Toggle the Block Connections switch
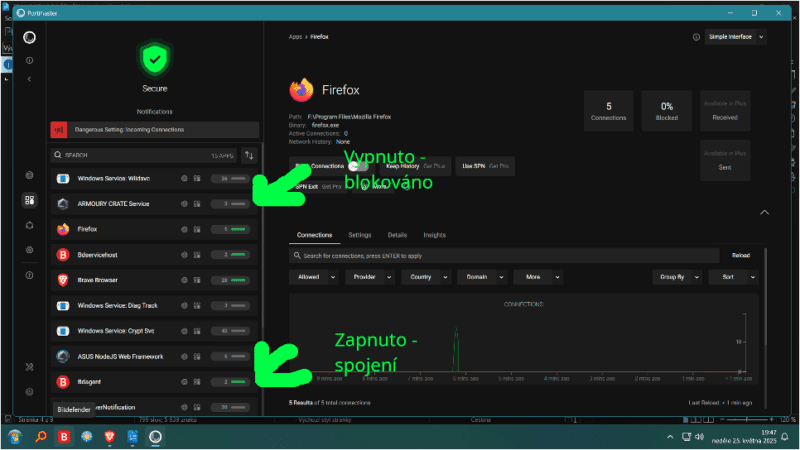 (357, 166)
